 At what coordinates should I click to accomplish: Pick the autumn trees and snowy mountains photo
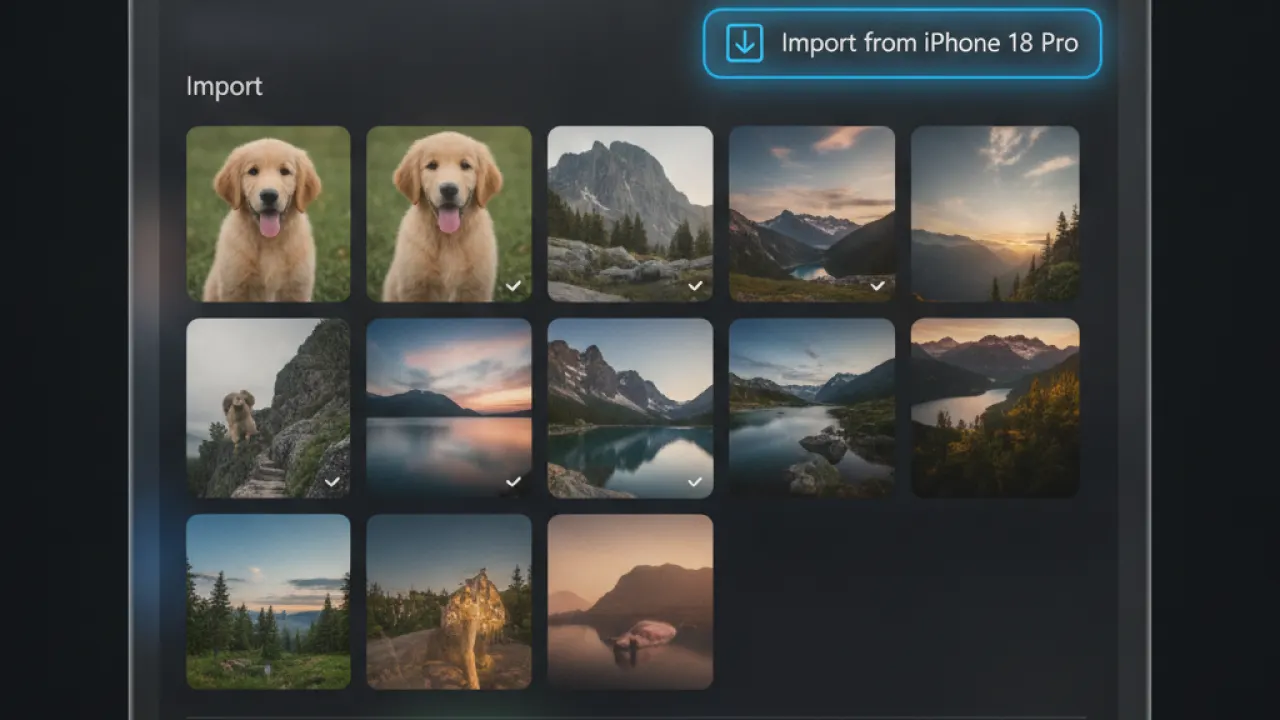pyautogui.click(x=995, y=408)
